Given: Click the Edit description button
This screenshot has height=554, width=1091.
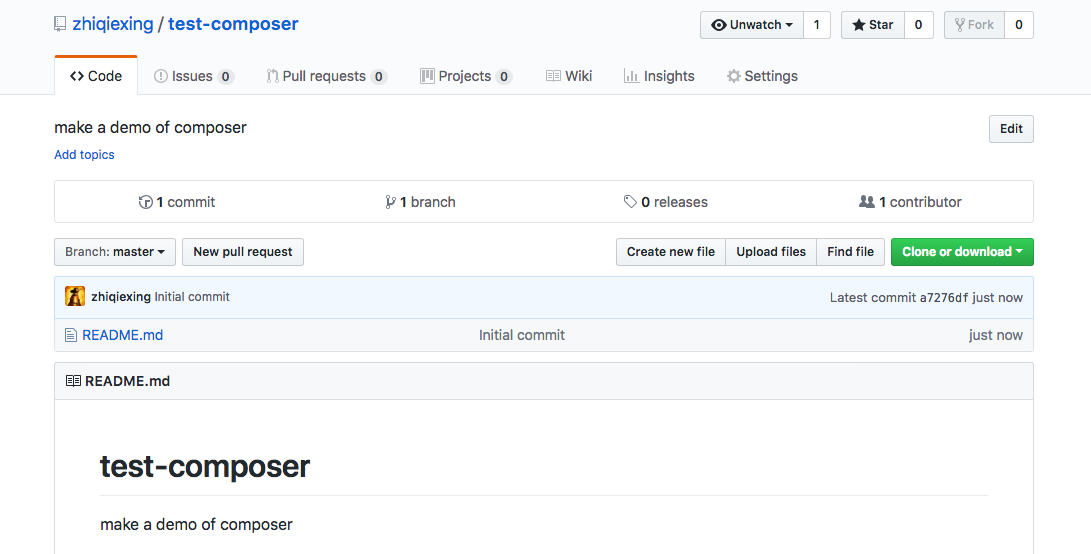Looking at the screenshot, I should click(x=1011, y=129).
